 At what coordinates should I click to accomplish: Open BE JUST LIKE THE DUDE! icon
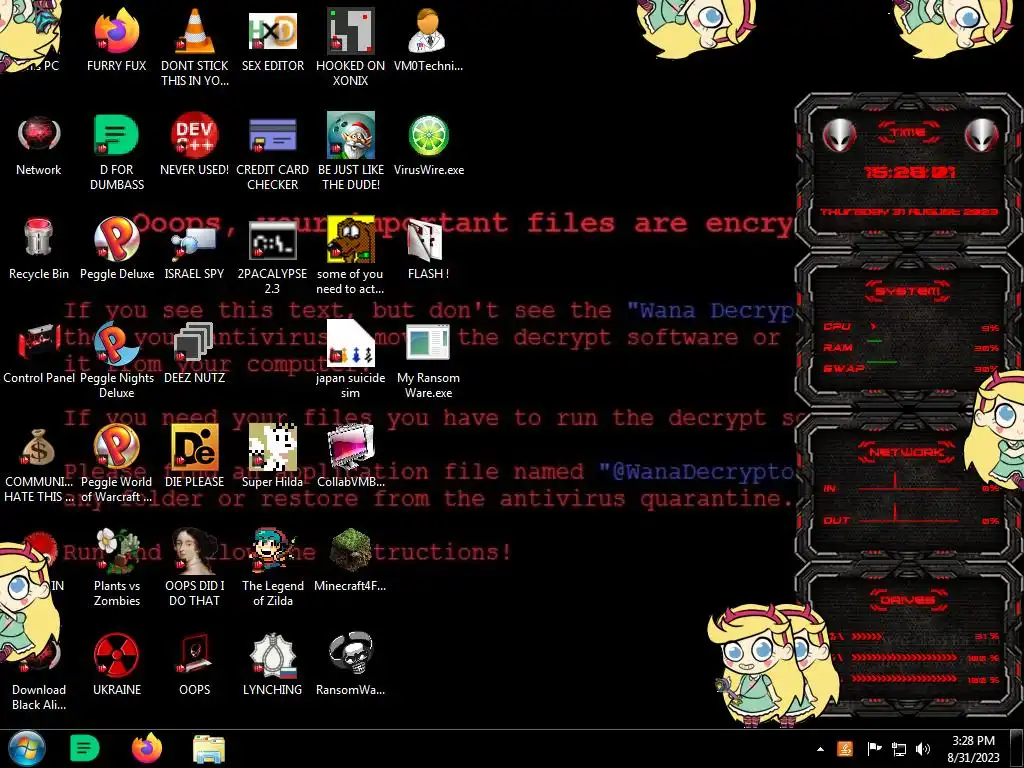(x=351, y=135)
